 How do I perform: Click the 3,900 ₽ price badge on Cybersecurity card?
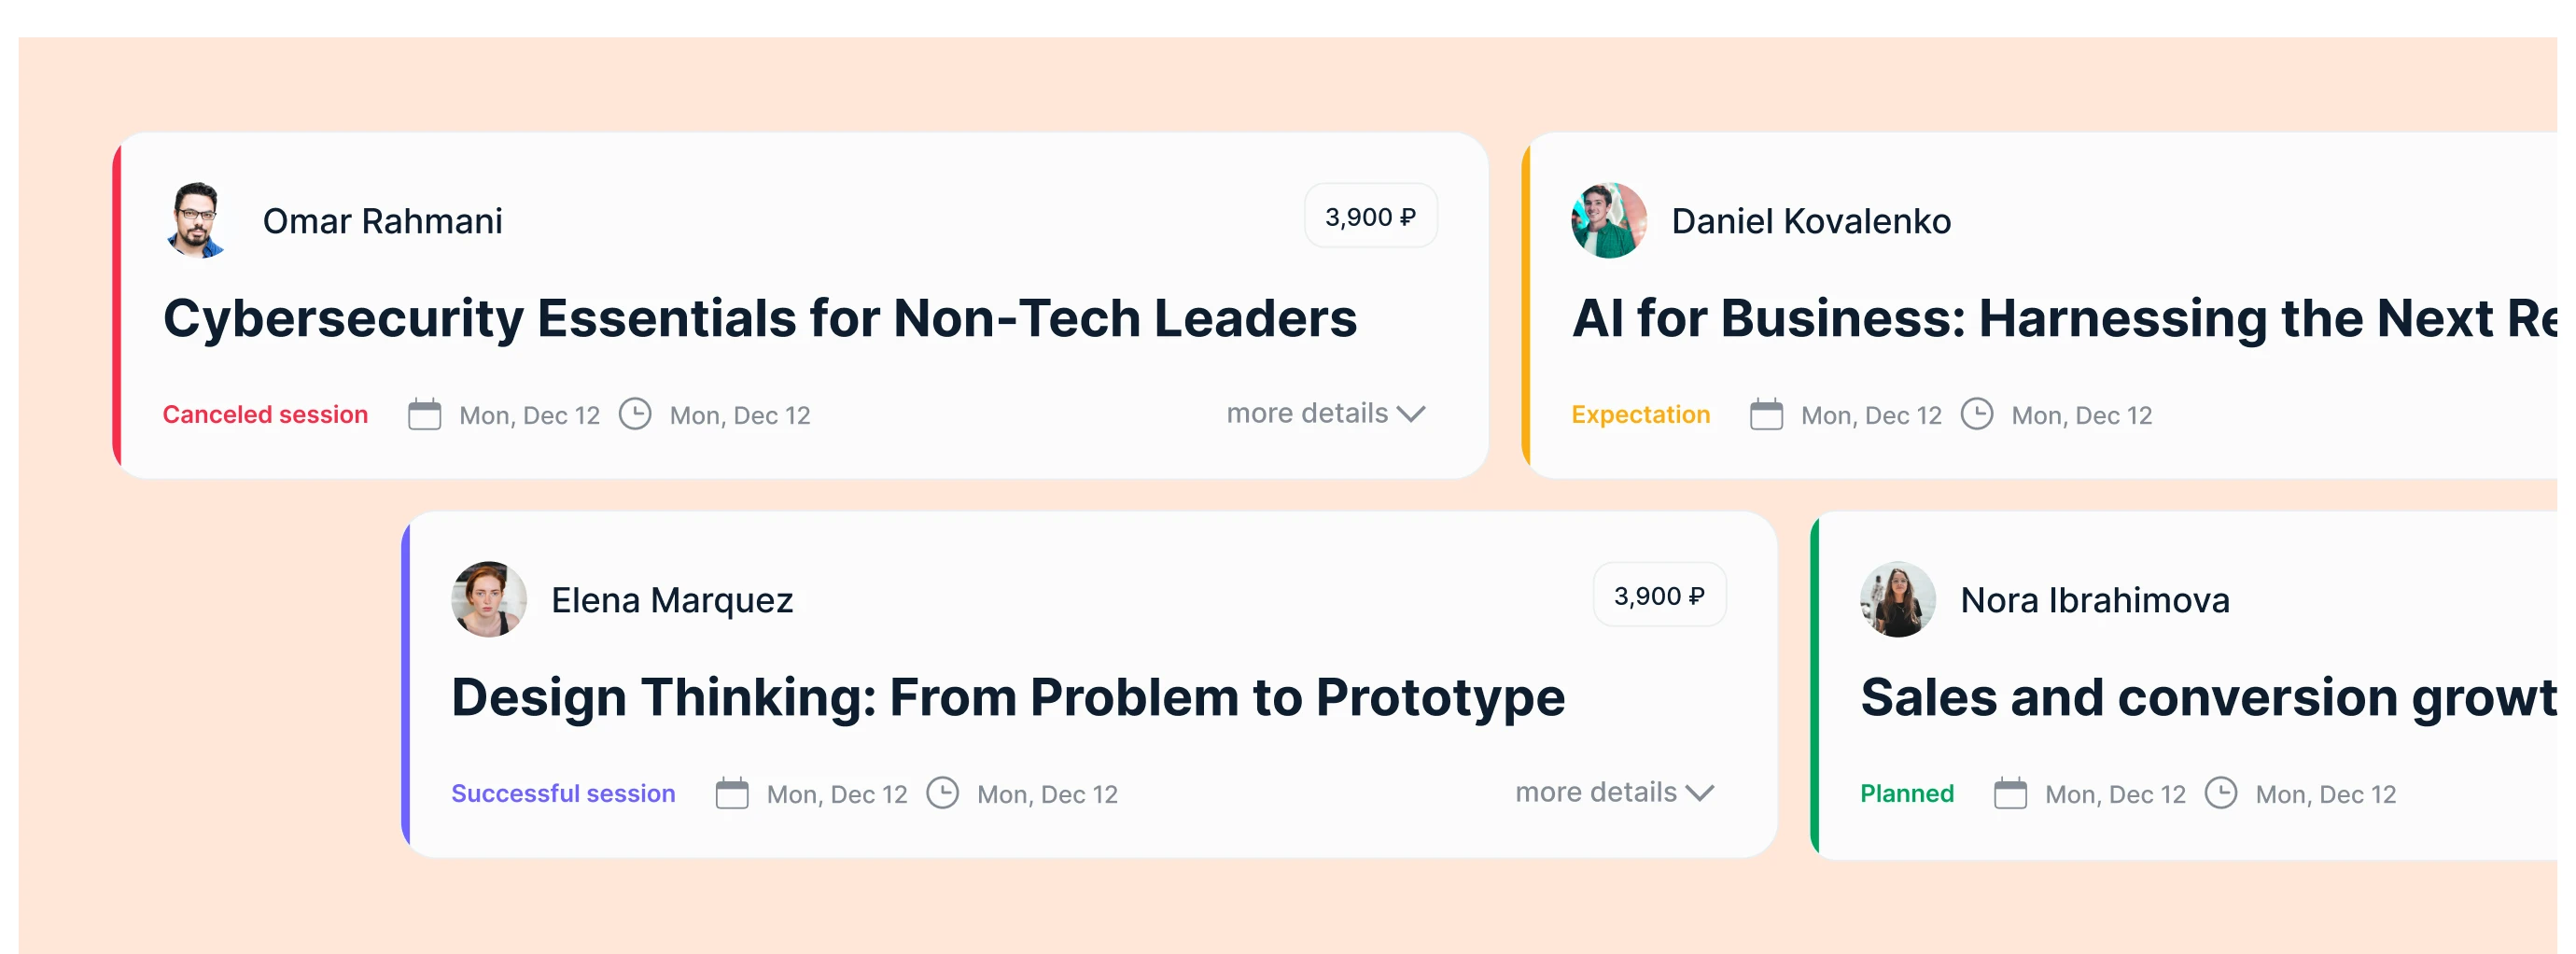click(x=1370, y=215)
